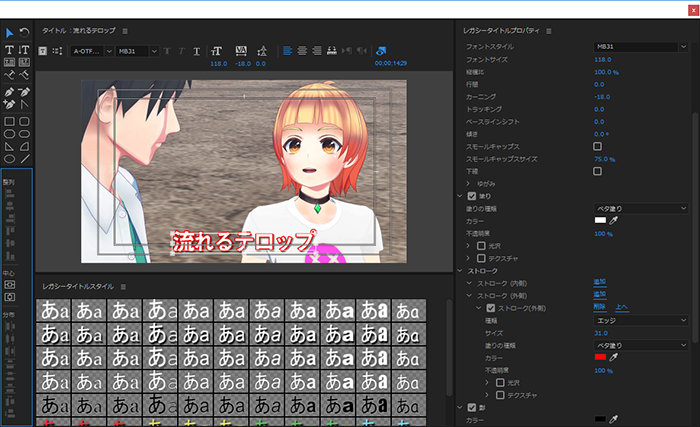700x427 pixels.
Task: Select the arrow Selection tool
Action: [9, 33]
